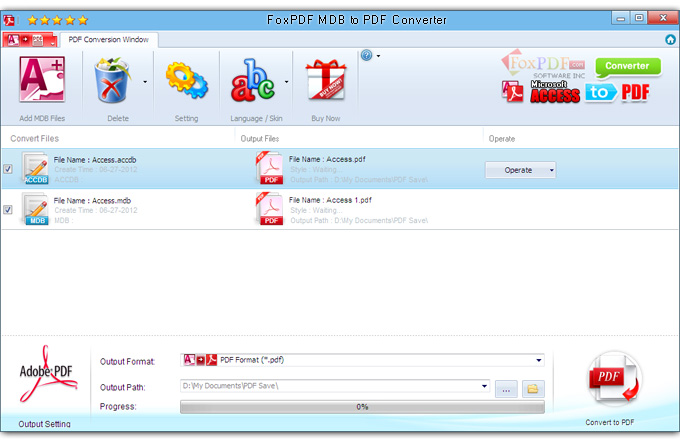Click the Operate column header

tap(502, 139)
